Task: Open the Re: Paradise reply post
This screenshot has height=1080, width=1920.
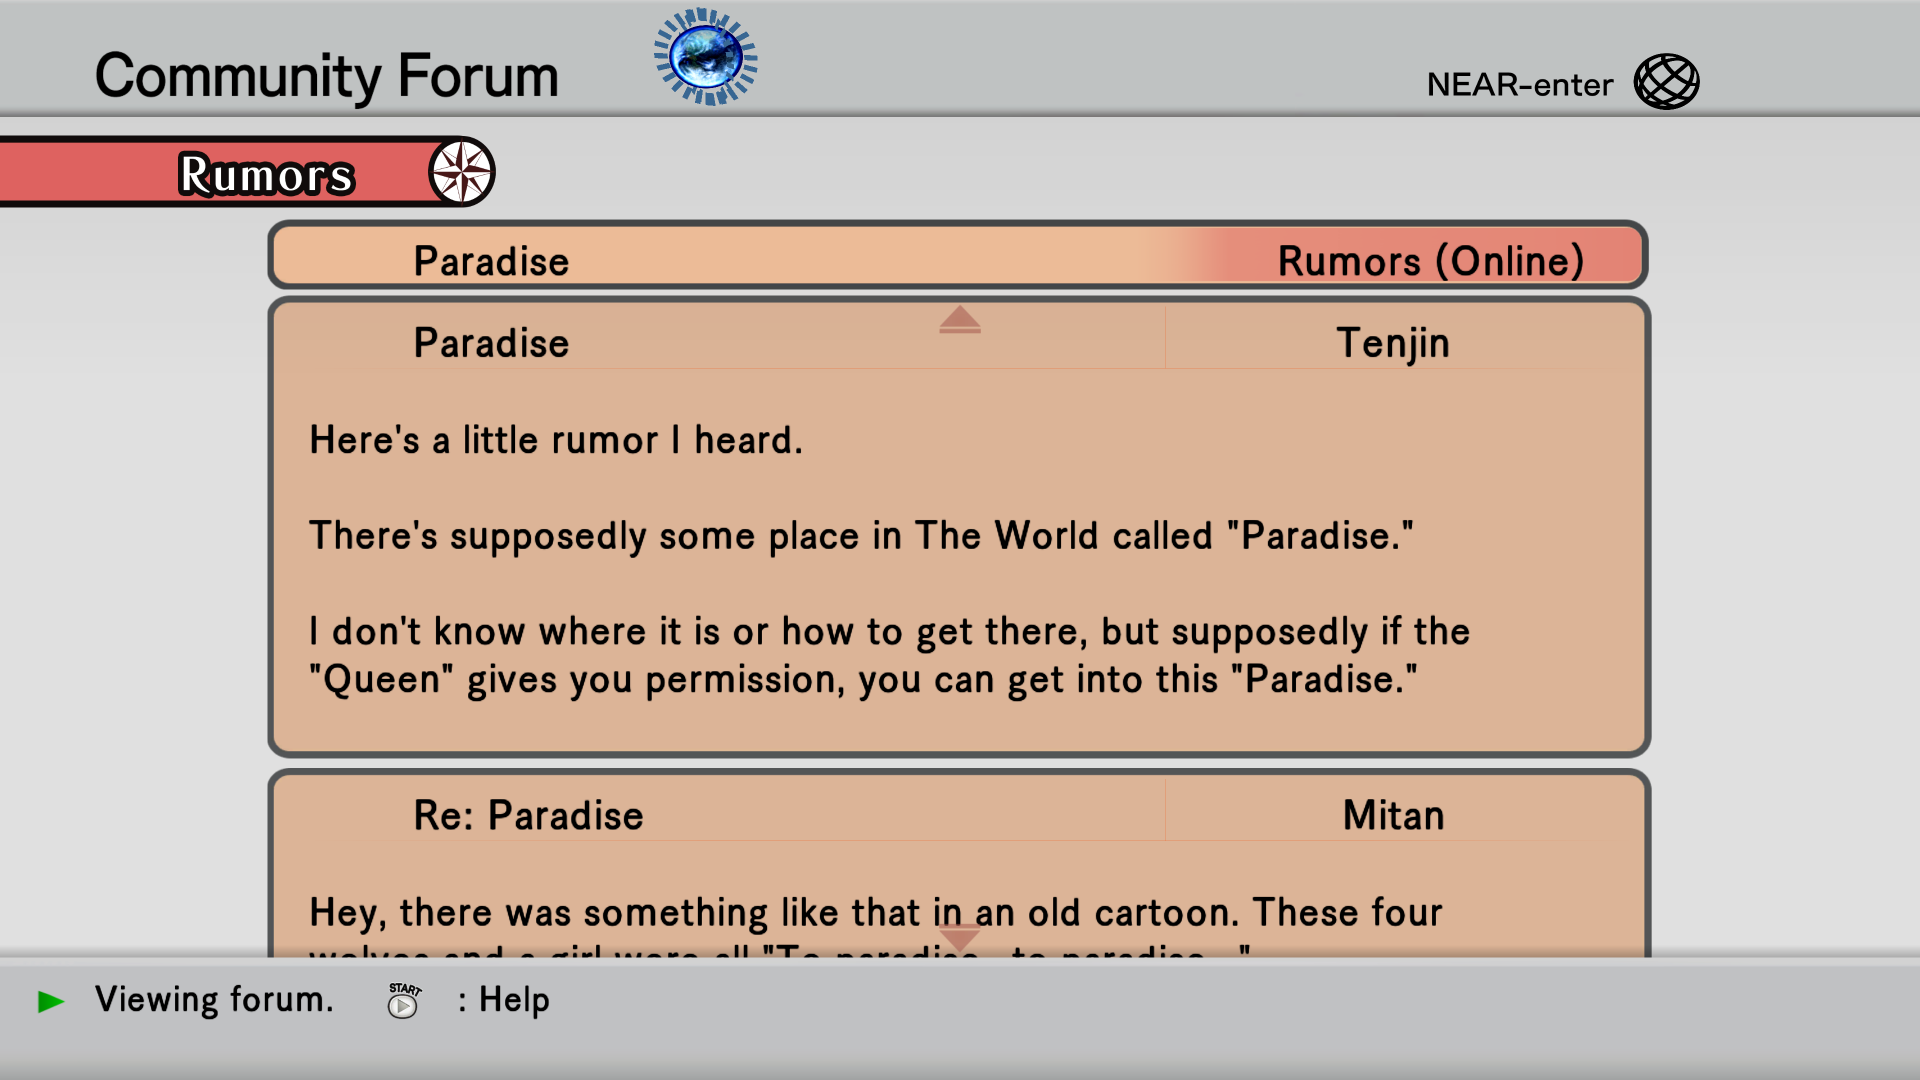Action: (x=528, y=815)
